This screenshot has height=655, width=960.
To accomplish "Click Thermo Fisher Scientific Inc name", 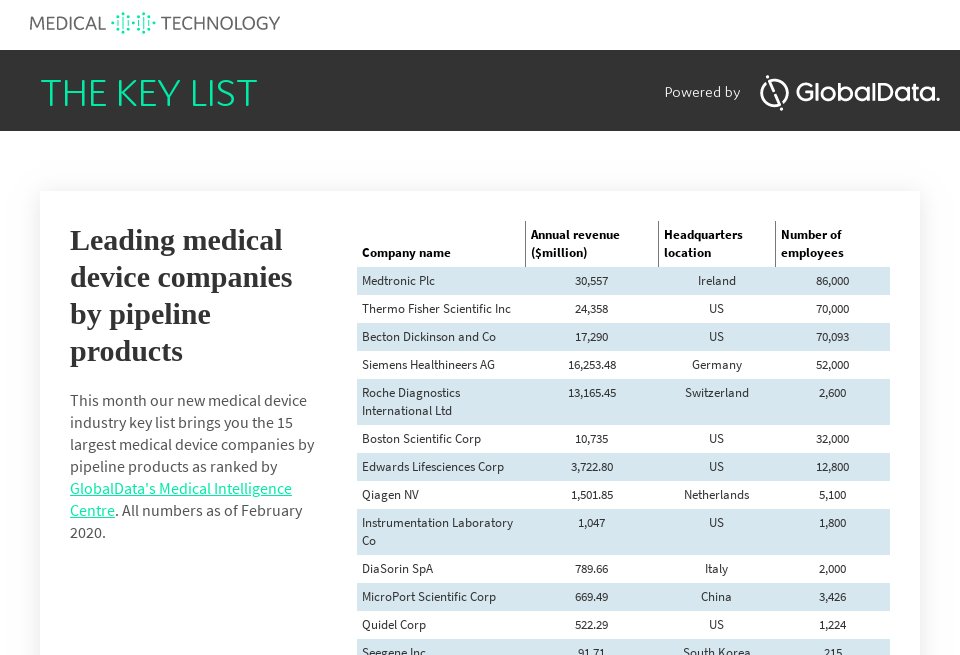I will [x=436, y=309].
